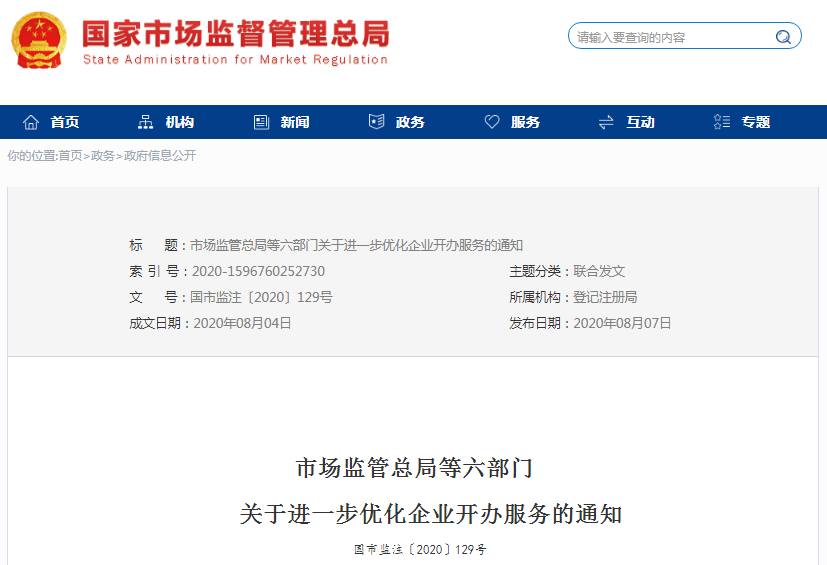Type in the search query input field
Viewport: 827px width, 565px height.
(670, 37)
